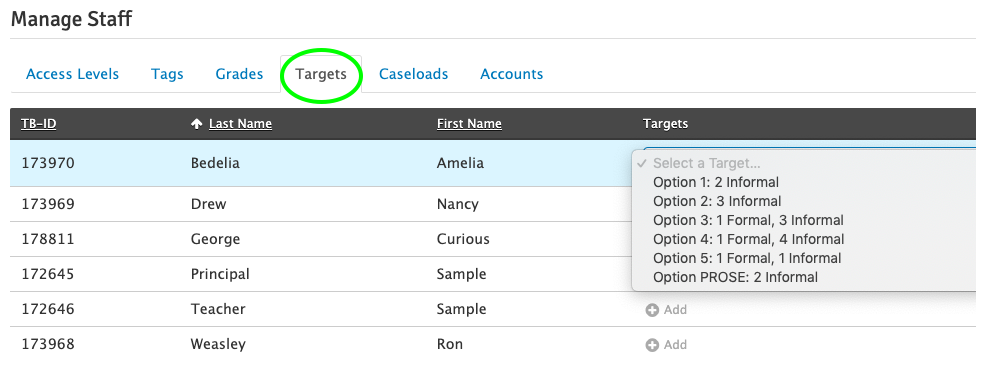
Task: Click last name Bedelia
Action: pyautogui.click(x=215, y=163)
